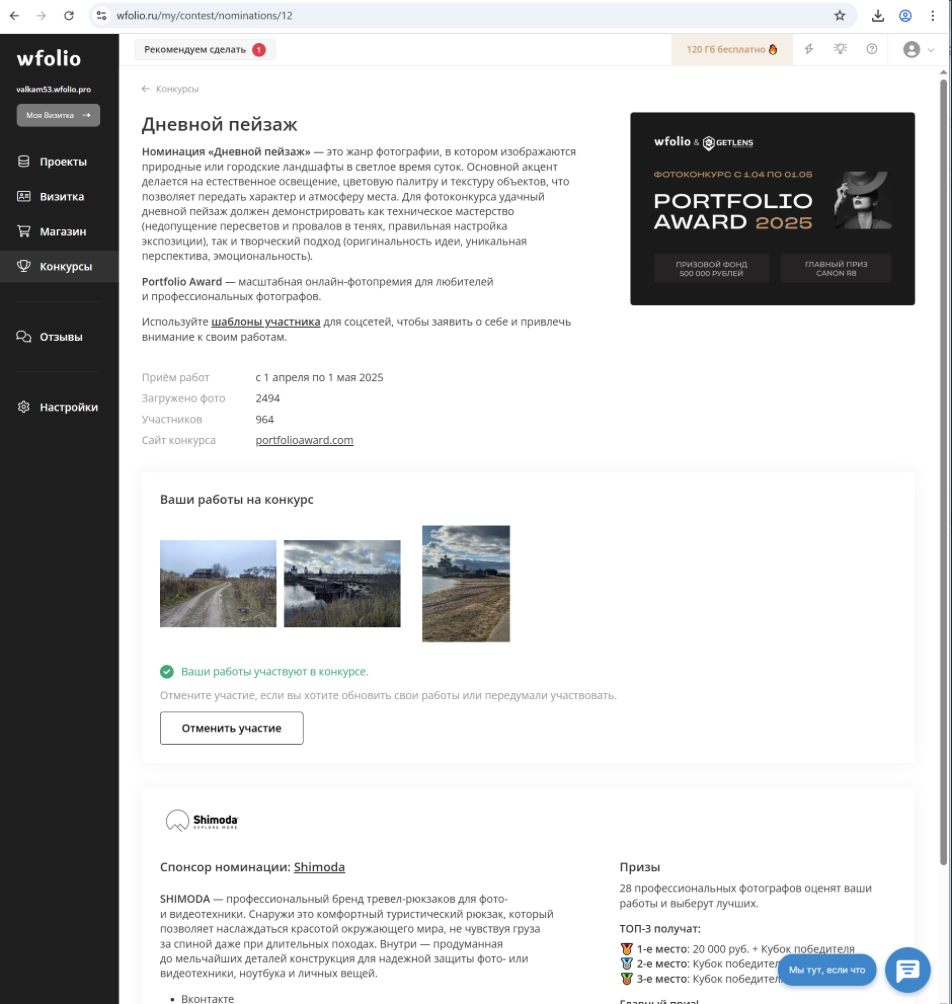Open vertical shoreline photo thumbnail
This screenshot has width=952, height=1004.
coord(466,583)
